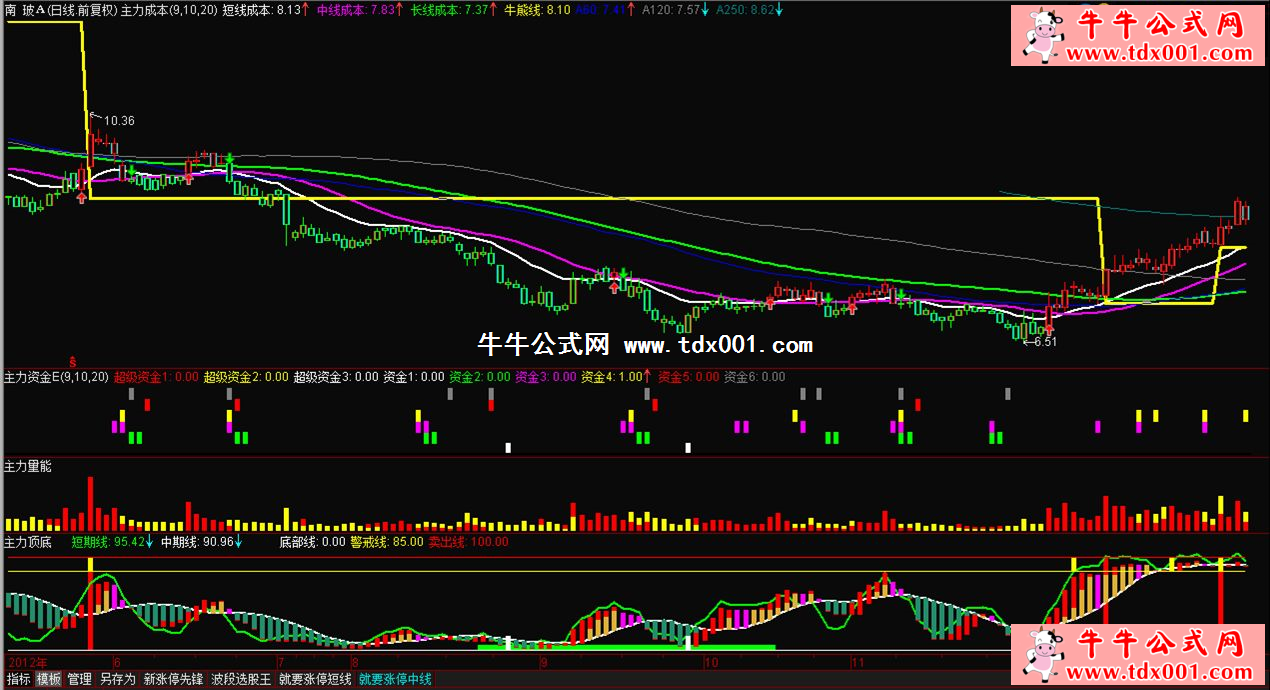Image resolution: width=1270 pixels, height=690 pixels.
Task: Click the 资金6: 0.00 value
Action: click(x=754, y=377)
